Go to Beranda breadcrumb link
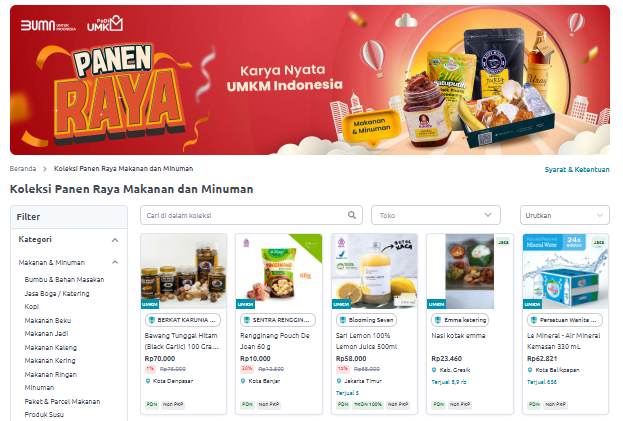The width and height of the screenshot is (623, 421). pyautogui.click(x=23, y=169)
